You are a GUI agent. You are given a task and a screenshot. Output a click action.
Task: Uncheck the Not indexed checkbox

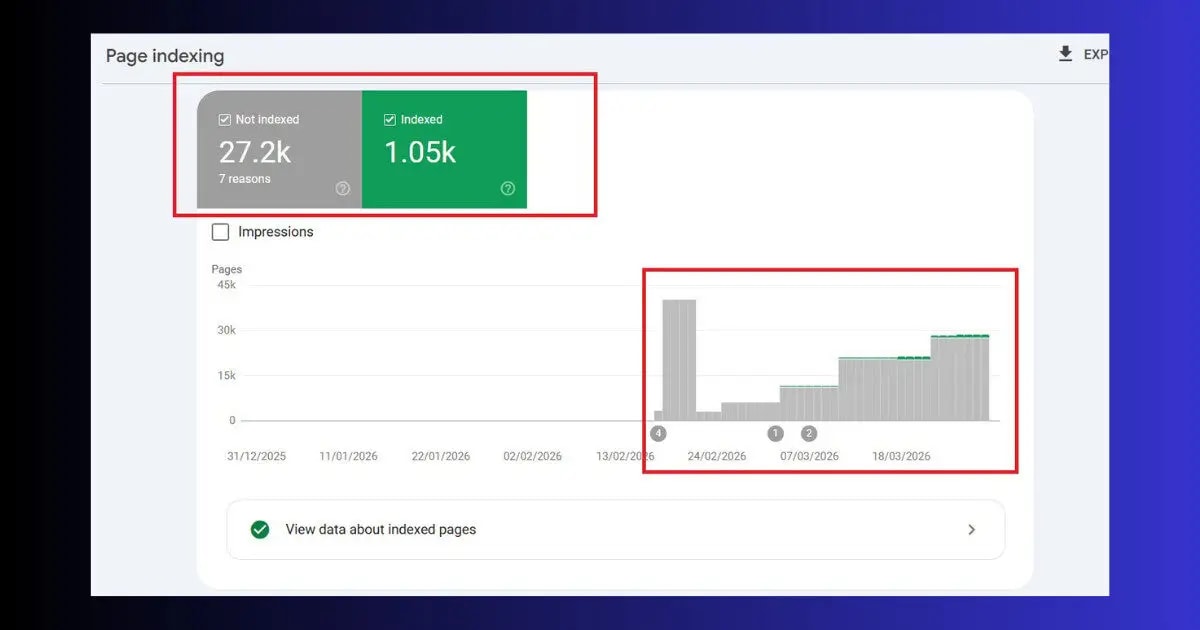[225, 119]
